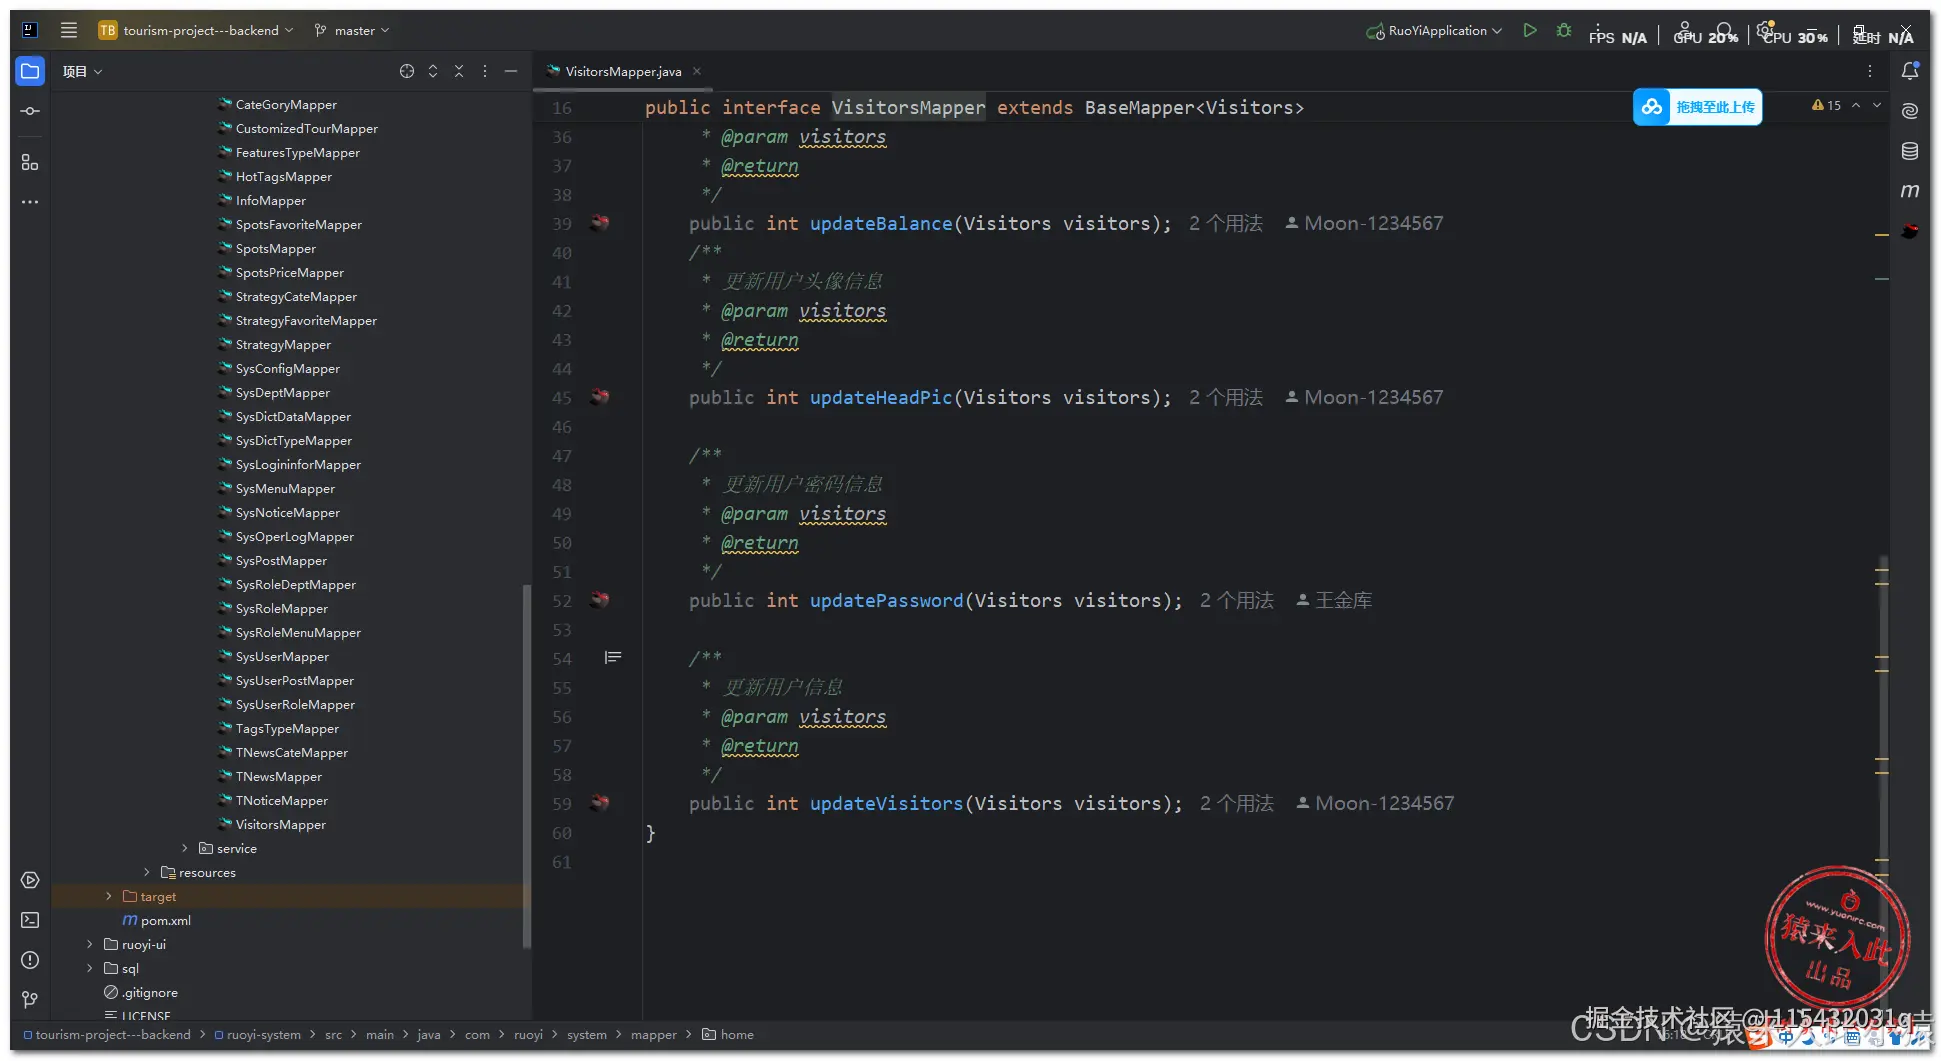The height and width of the screenshot is (1061, 1941).
Task: Open the notifications bell icon
Action: tap(1909, 71)
